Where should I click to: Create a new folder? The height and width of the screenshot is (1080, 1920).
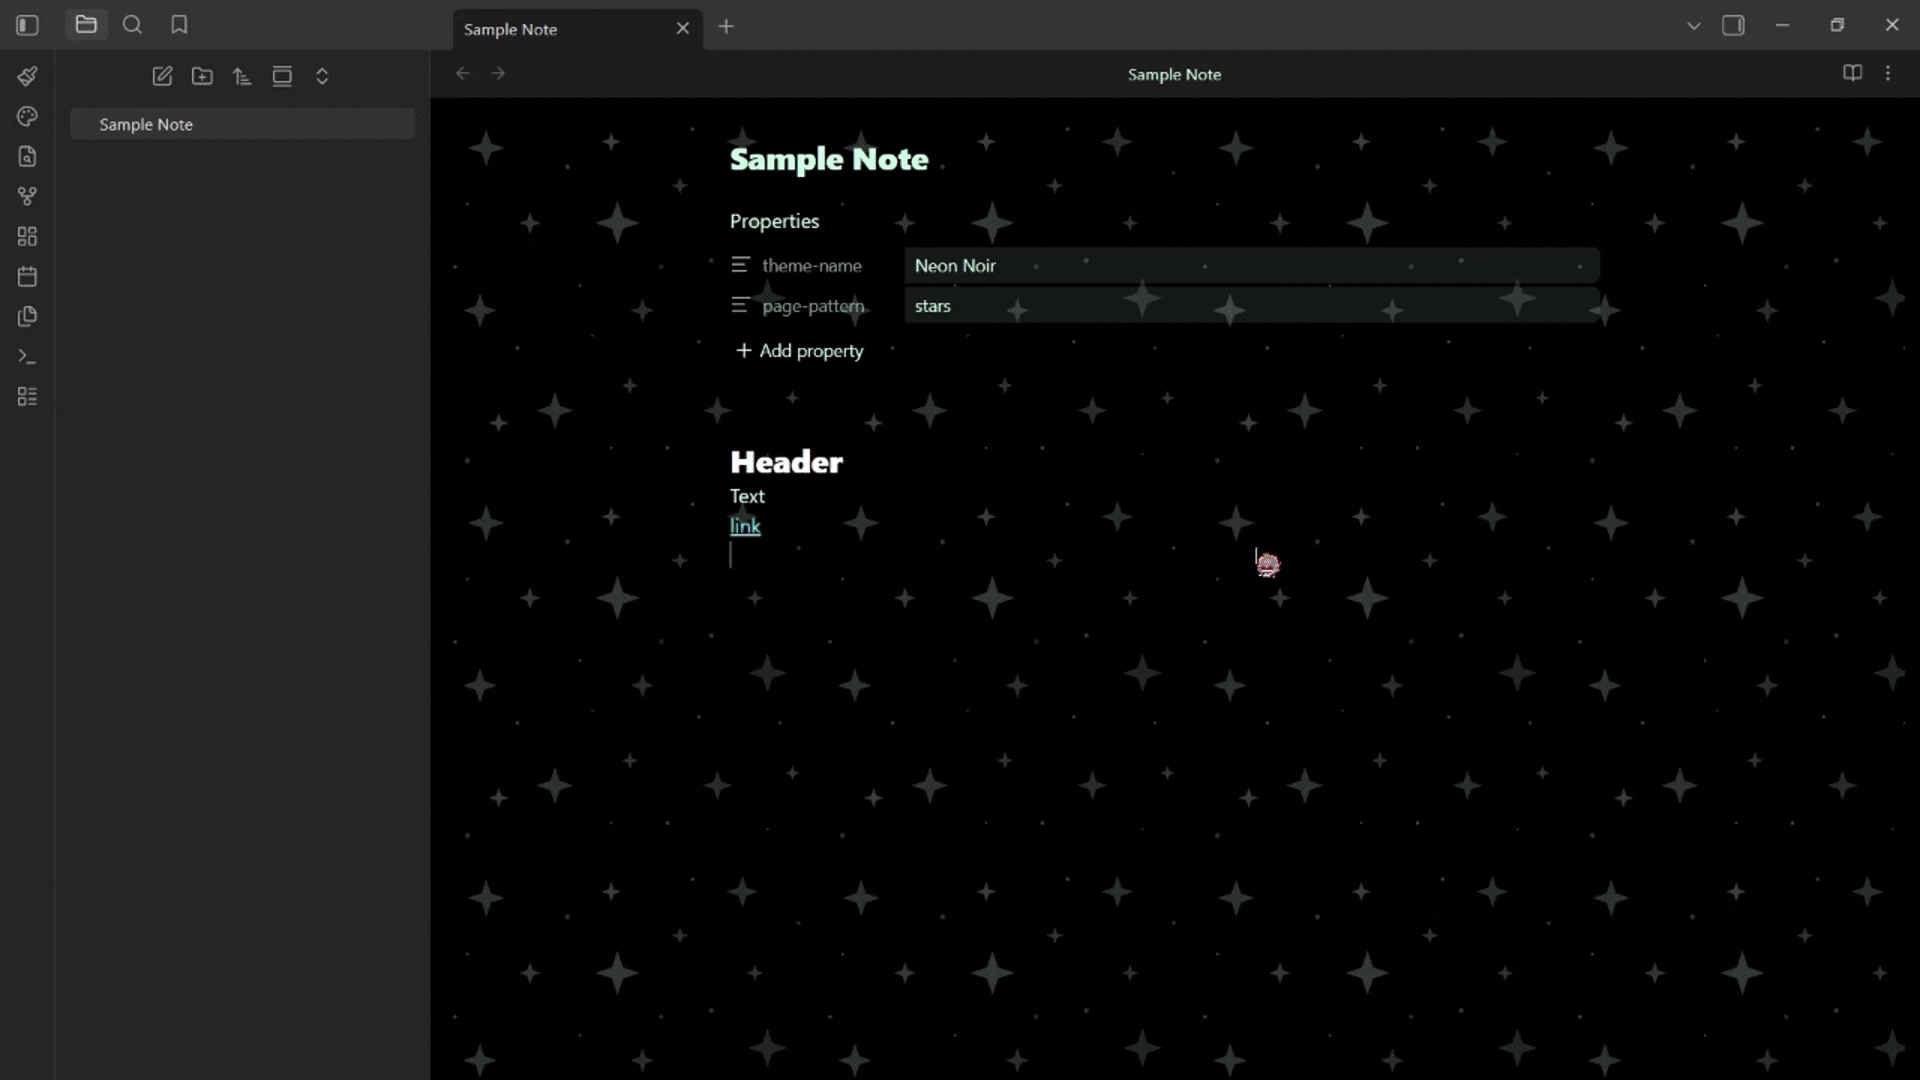202,76
